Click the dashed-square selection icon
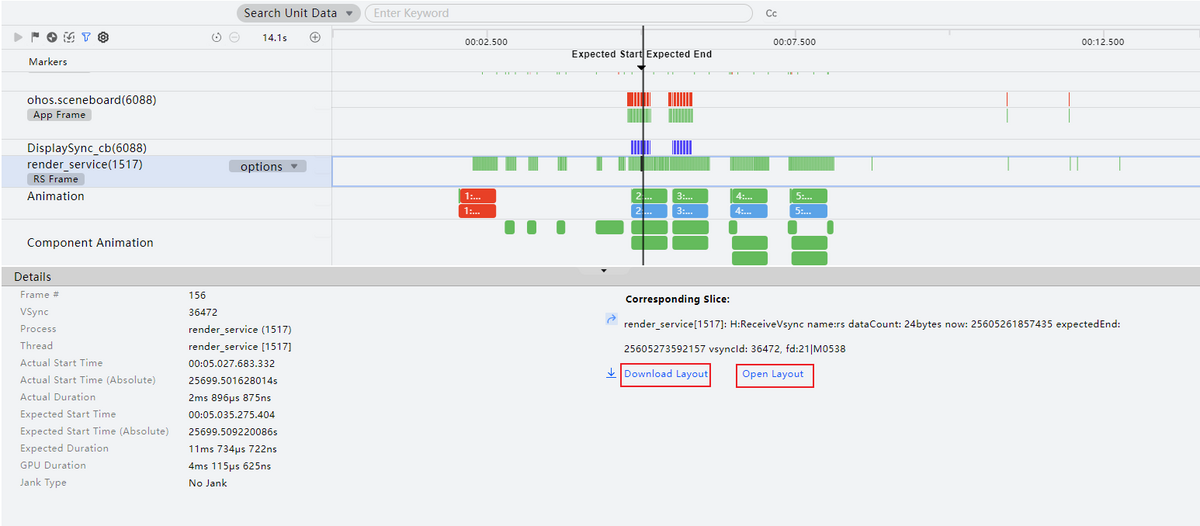1200x526 pixels. [x=68, y=37]
